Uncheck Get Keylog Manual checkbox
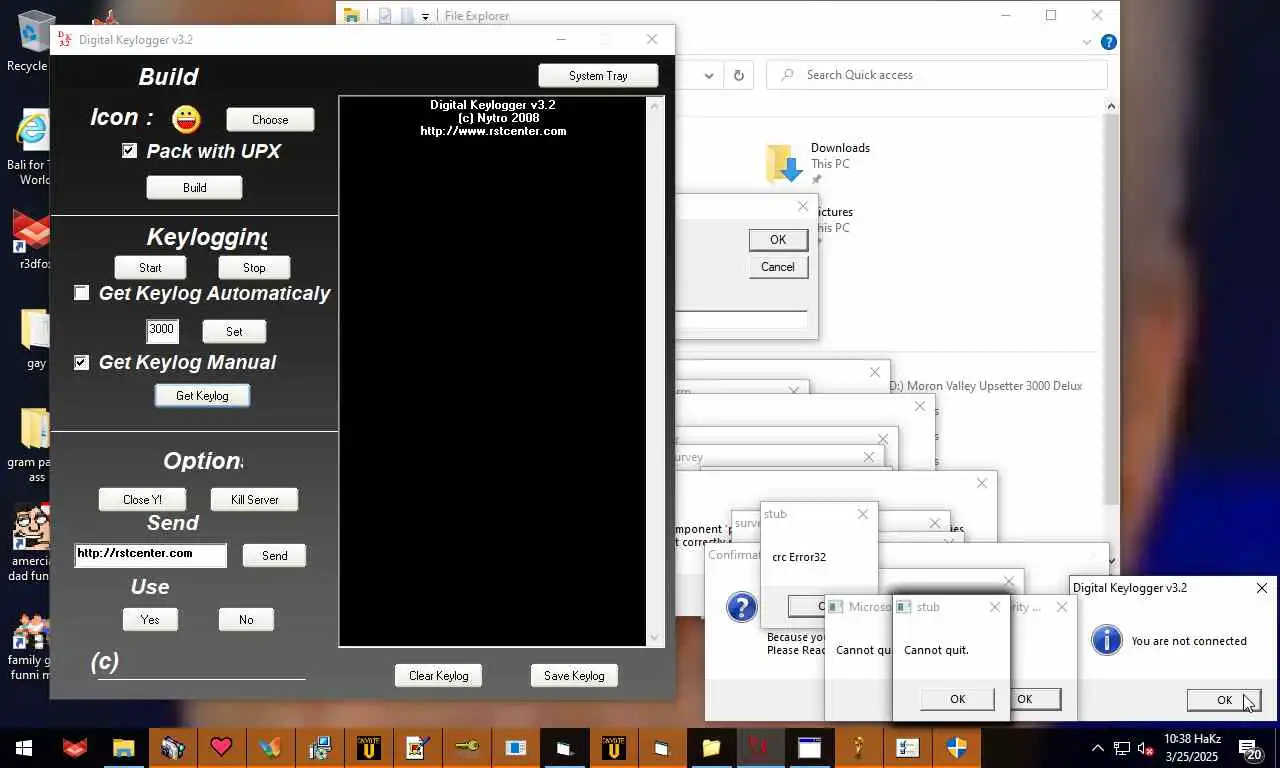The height and width of the screenshot is (768, 1280). pyautogui.click(x=81, y=362)
